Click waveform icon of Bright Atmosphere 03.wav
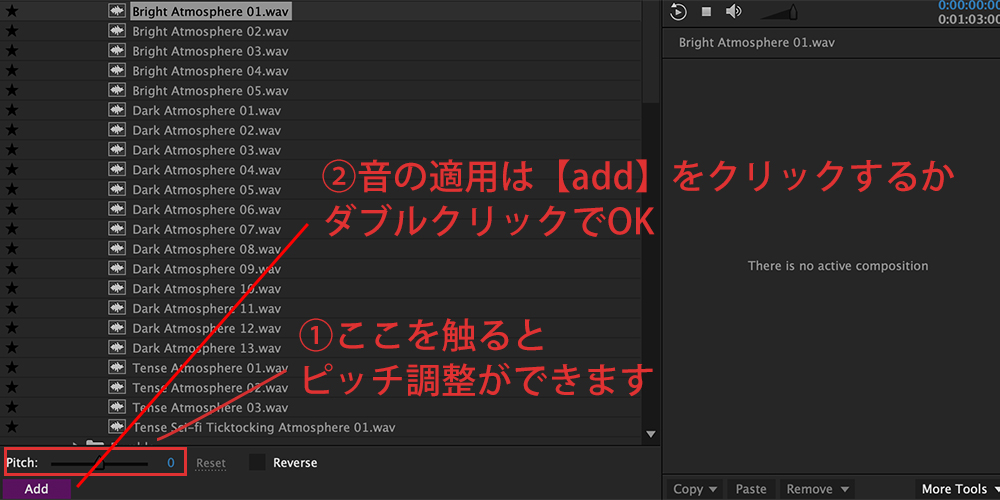 tap(117, 50)
